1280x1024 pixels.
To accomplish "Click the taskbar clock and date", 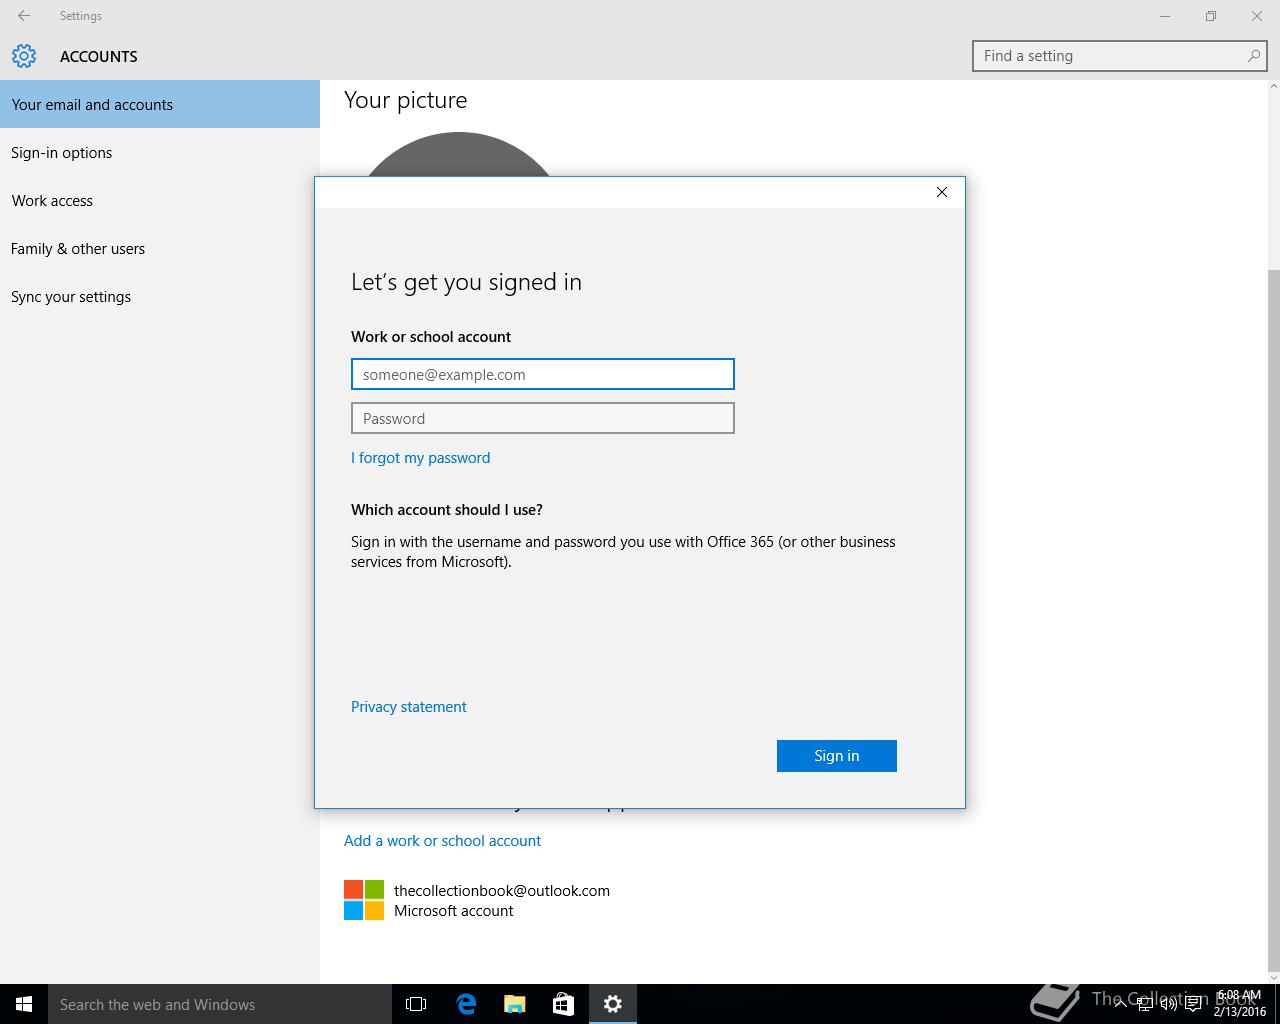I will pos(1240,1004).
